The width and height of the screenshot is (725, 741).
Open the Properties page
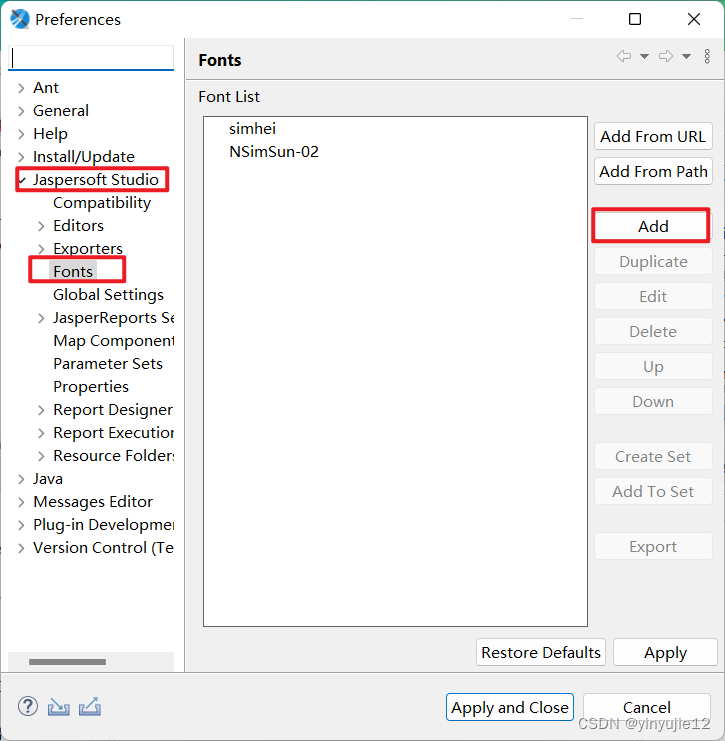pos(91,387)
